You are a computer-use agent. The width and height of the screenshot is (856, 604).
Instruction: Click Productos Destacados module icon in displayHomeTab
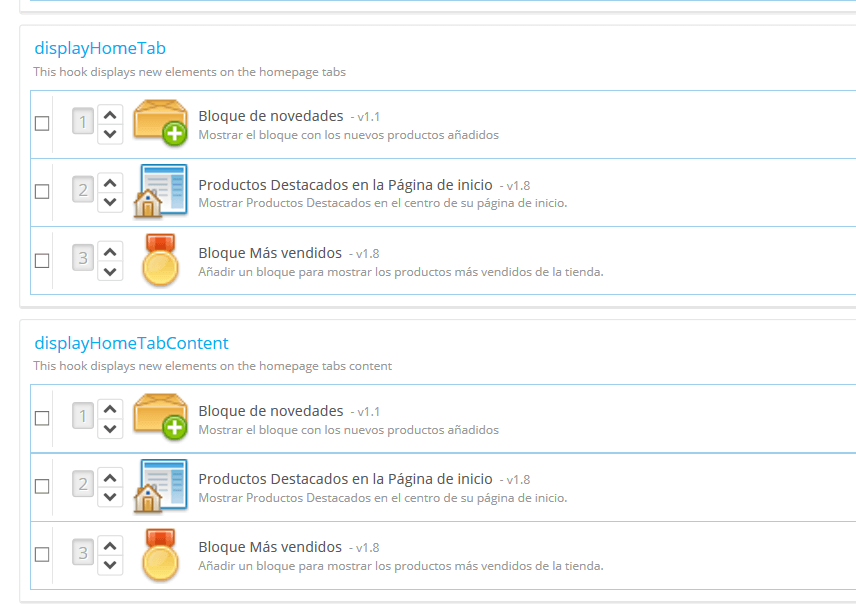160,191
